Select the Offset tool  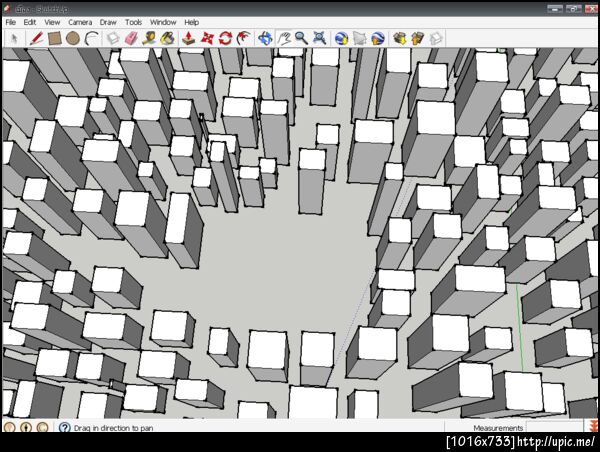coord(243,38)
